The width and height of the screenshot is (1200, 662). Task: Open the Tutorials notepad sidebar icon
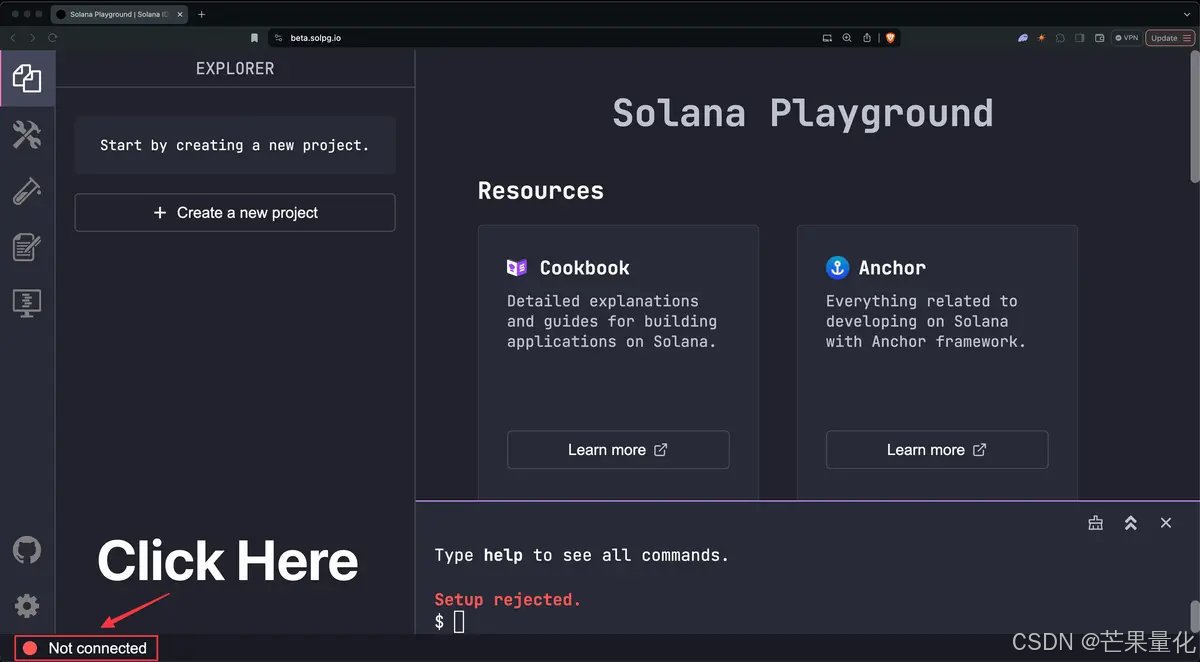point(27,247)
